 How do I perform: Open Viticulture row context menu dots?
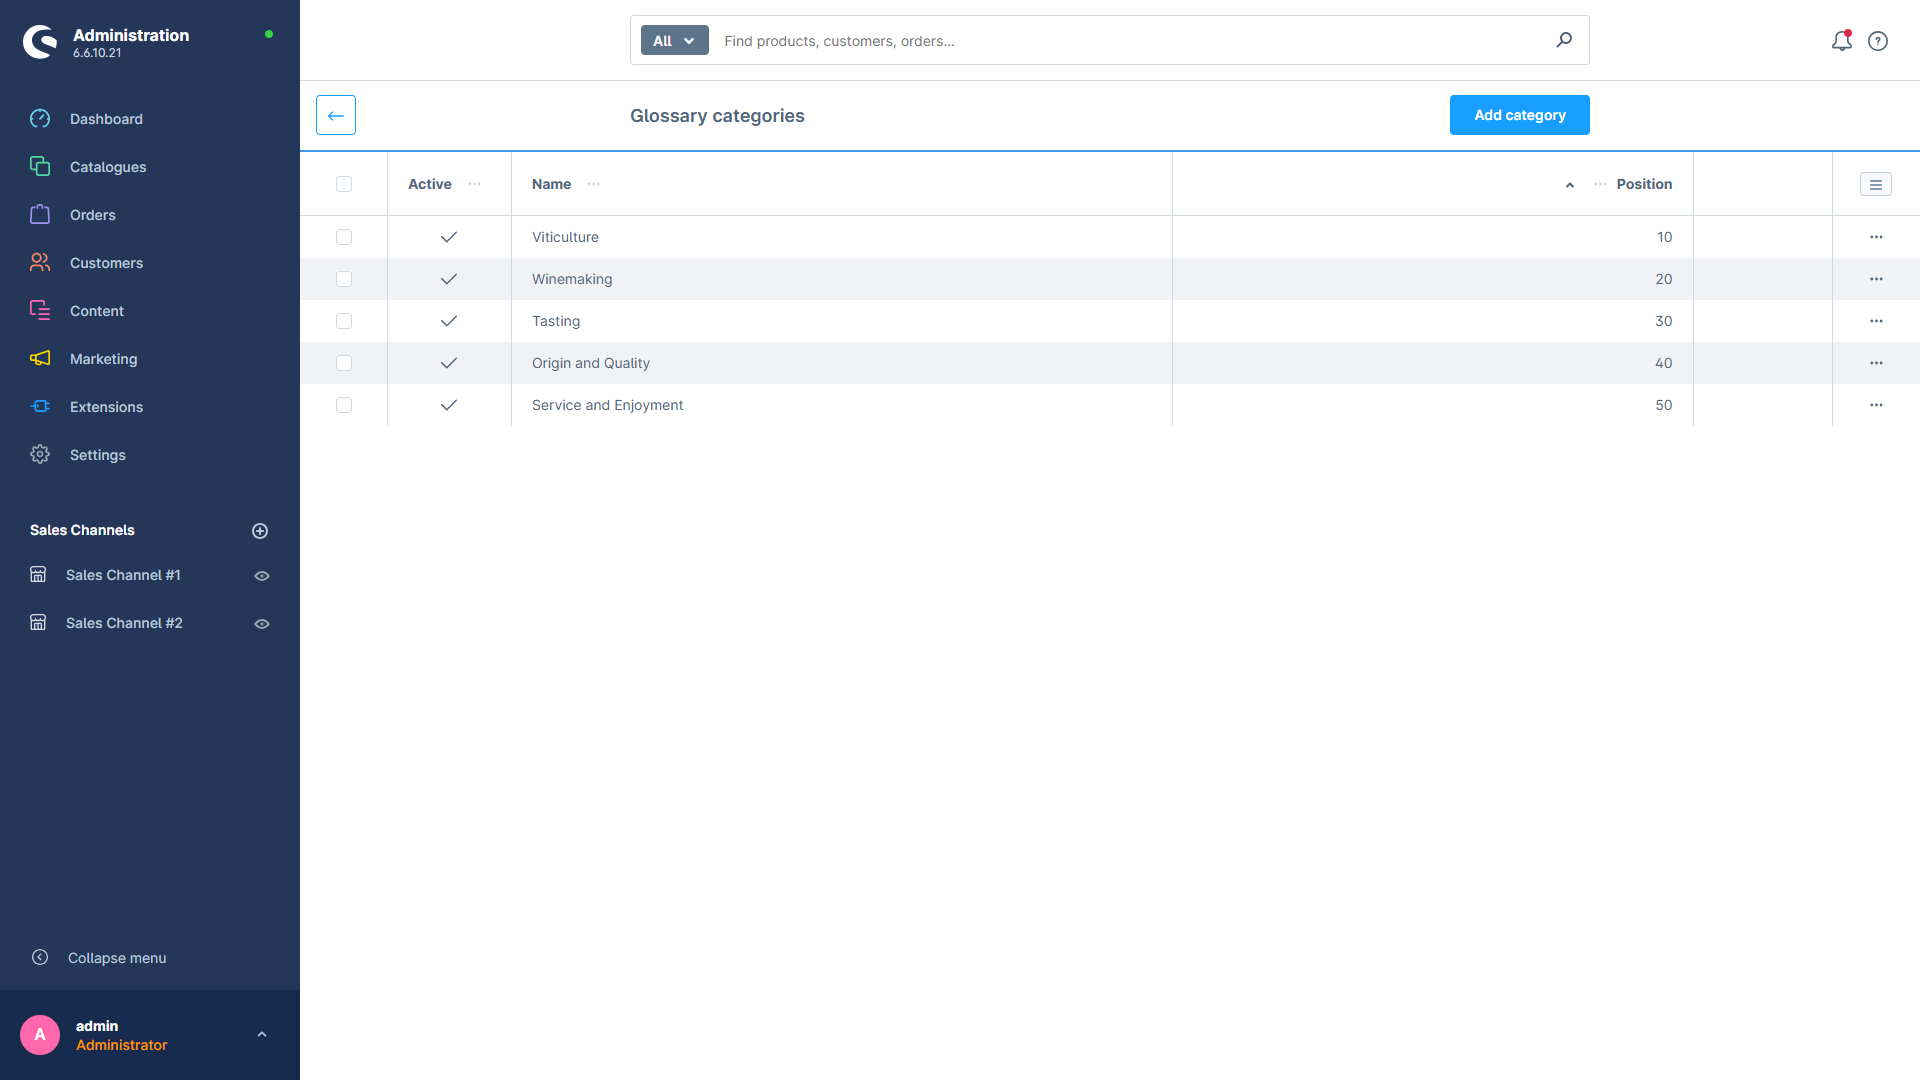click(x=1876, y=237)
